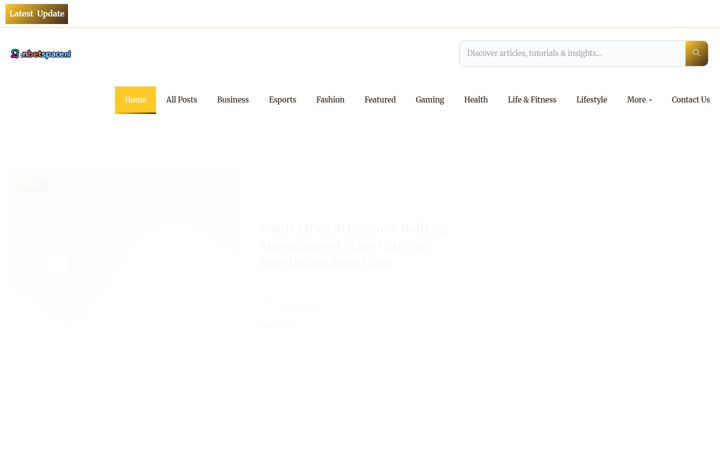Open the Contact Us page

[x=691, y=100]
